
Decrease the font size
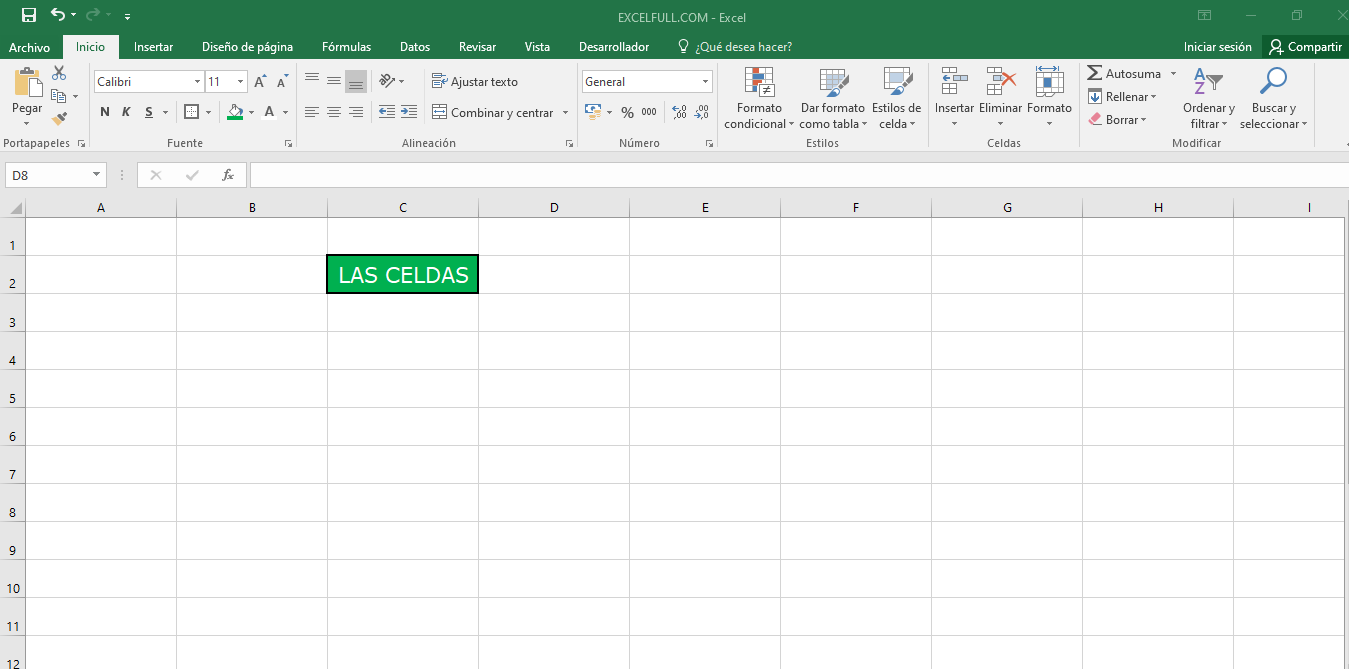(x=282, y=82)
